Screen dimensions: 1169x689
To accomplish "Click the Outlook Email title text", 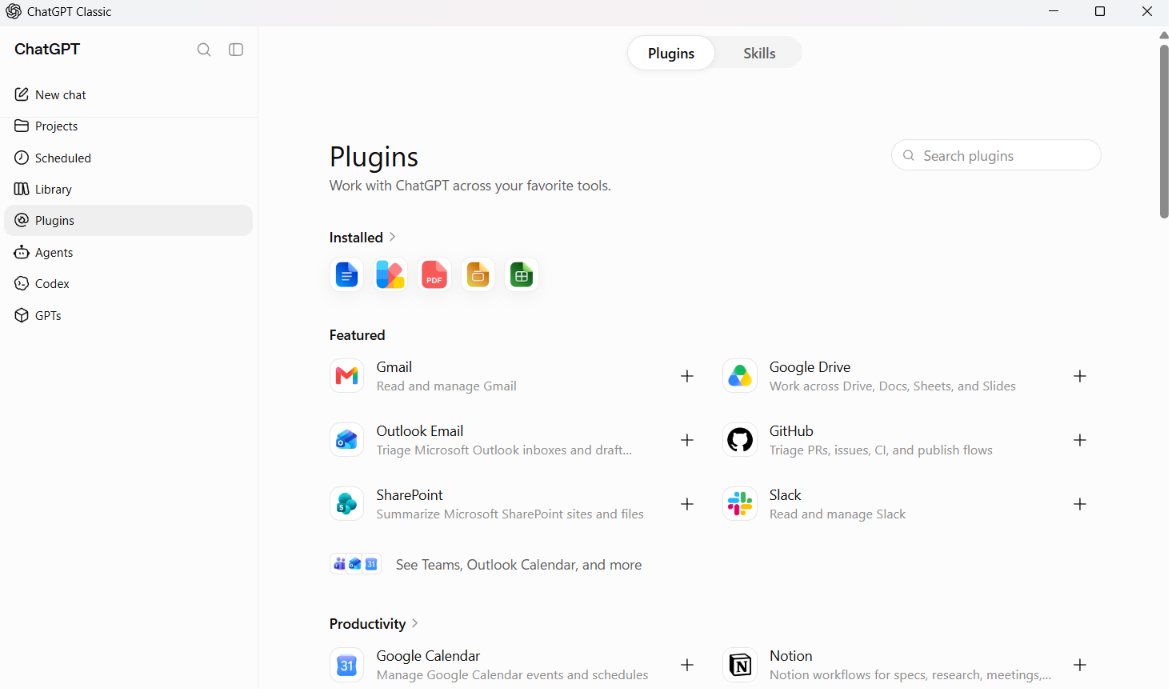I will (x=420, y=431).
